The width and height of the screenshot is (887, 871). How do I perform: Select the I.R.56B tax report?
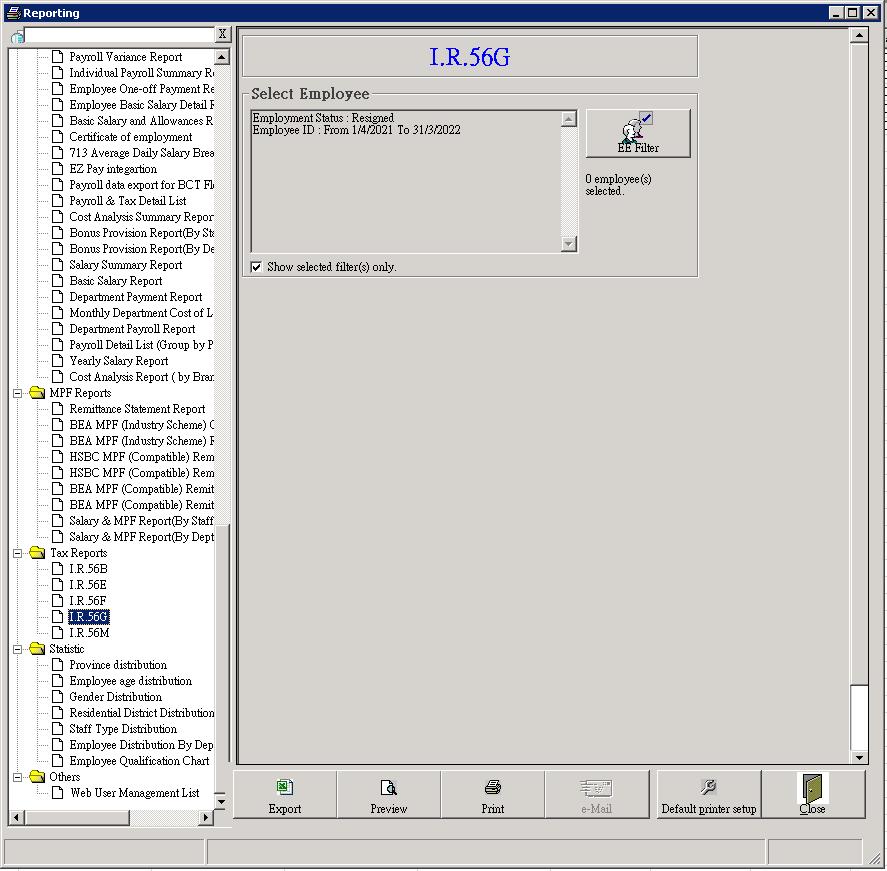tap(88, 569)
